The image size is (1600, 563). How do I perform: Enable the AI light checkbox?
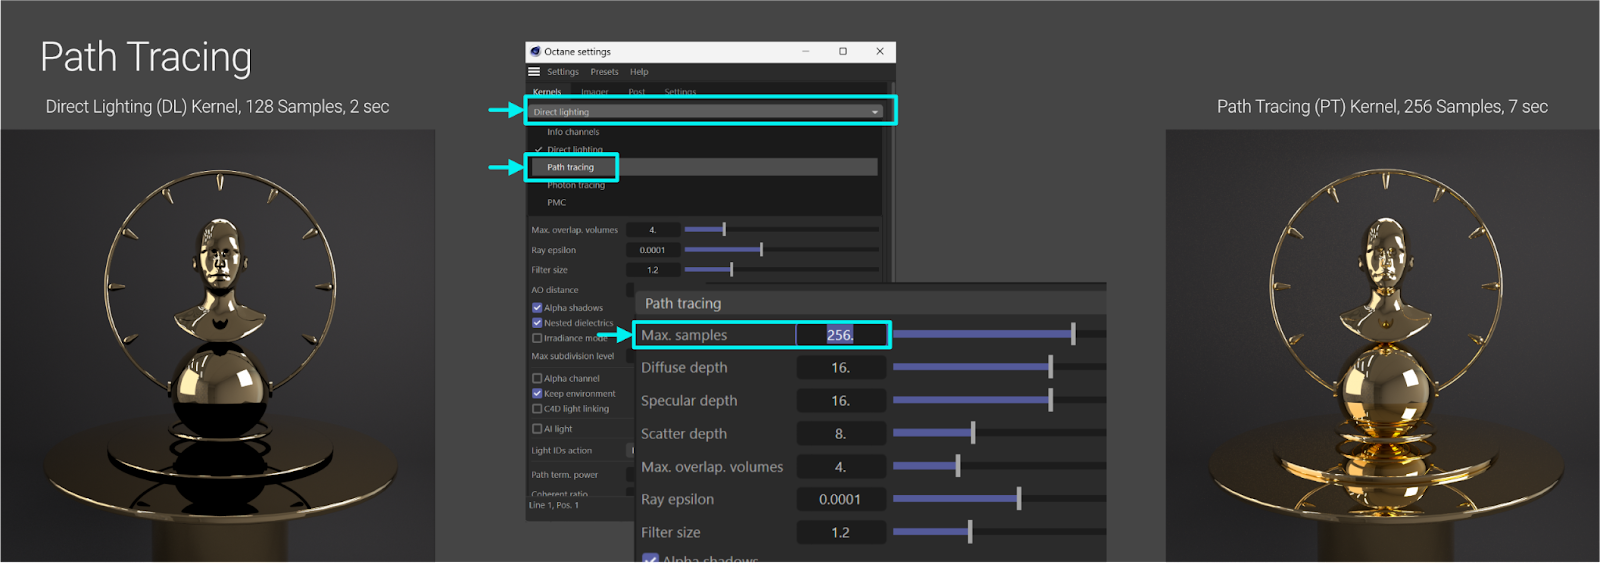537,429
